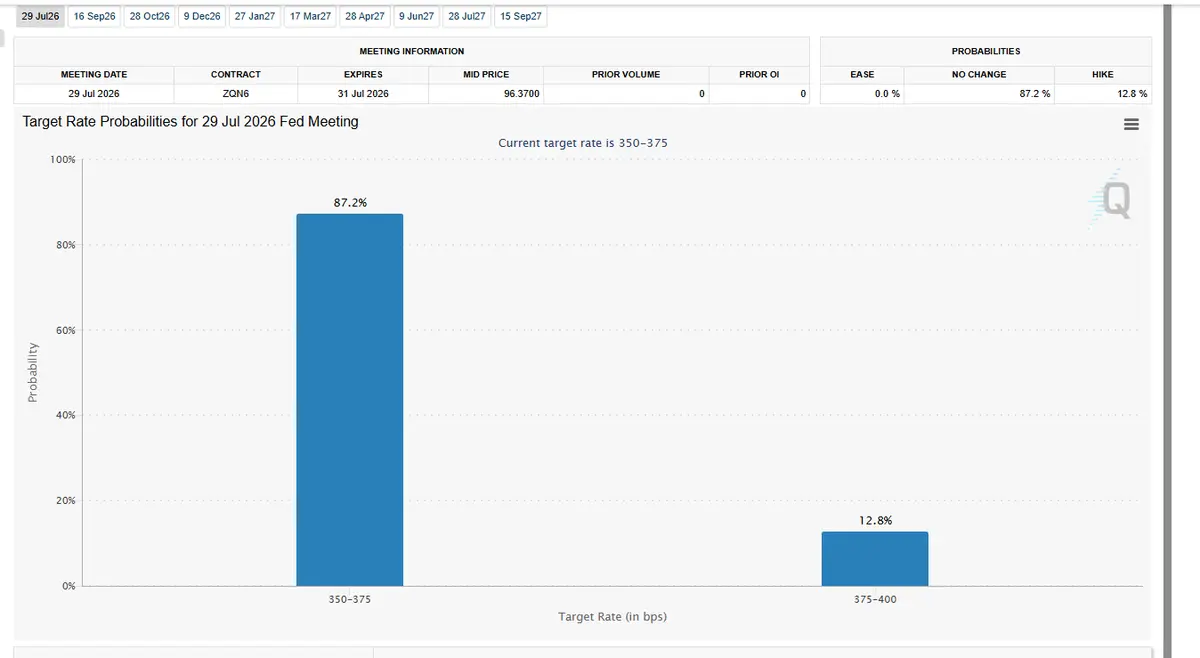Select the 29 Jul26 meeting tab
Screen dimensions: 1200x658
pos(41,17)
